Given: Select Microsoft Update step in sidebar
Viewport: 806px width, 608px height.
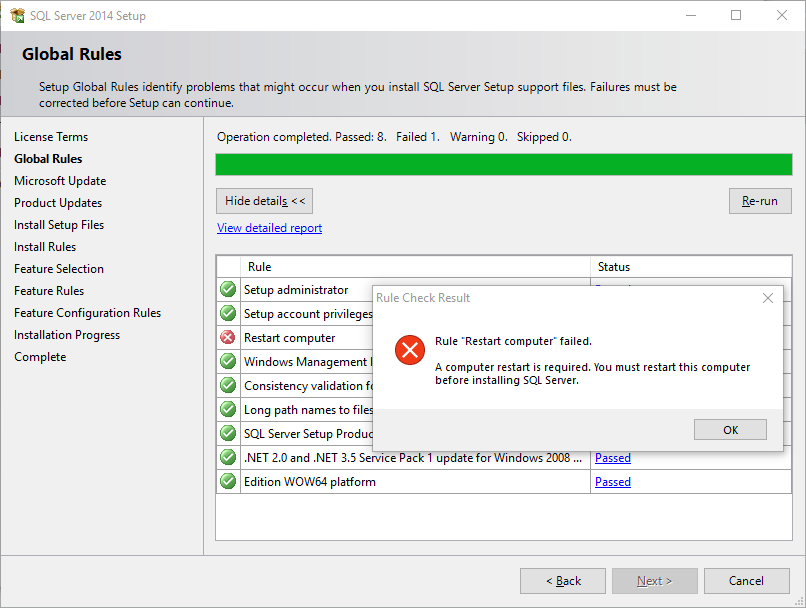Looking at the screenshot, I should click(x=60, y=181).
